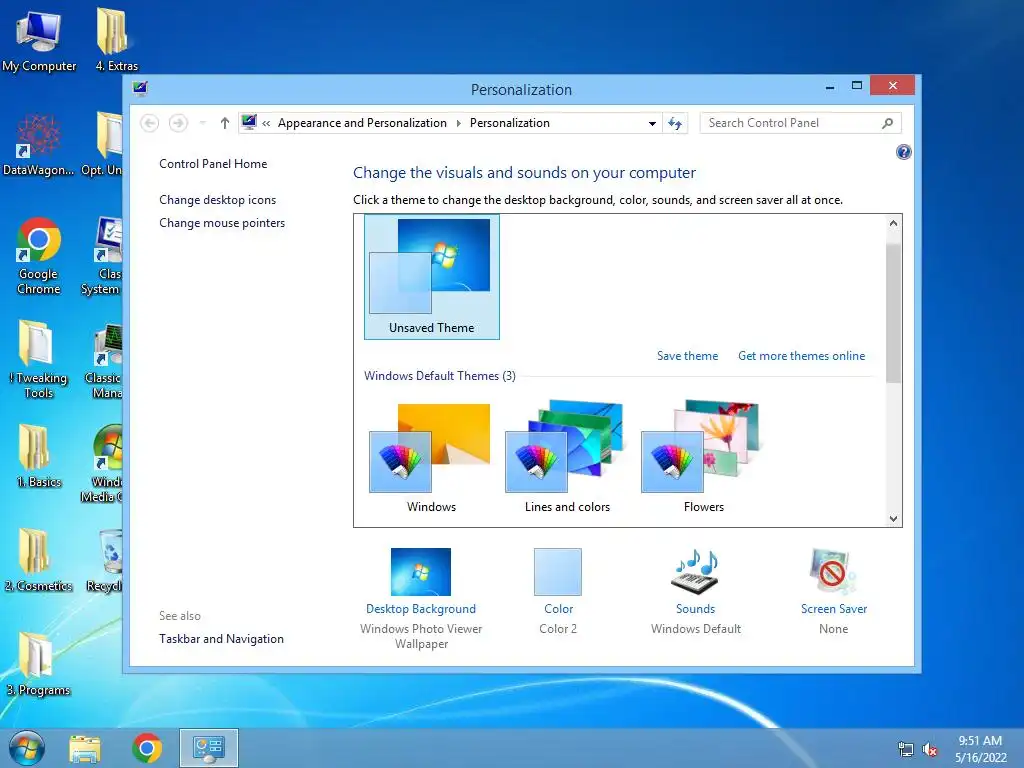Select the 4. Extras desktop folder

click(116, 40)
